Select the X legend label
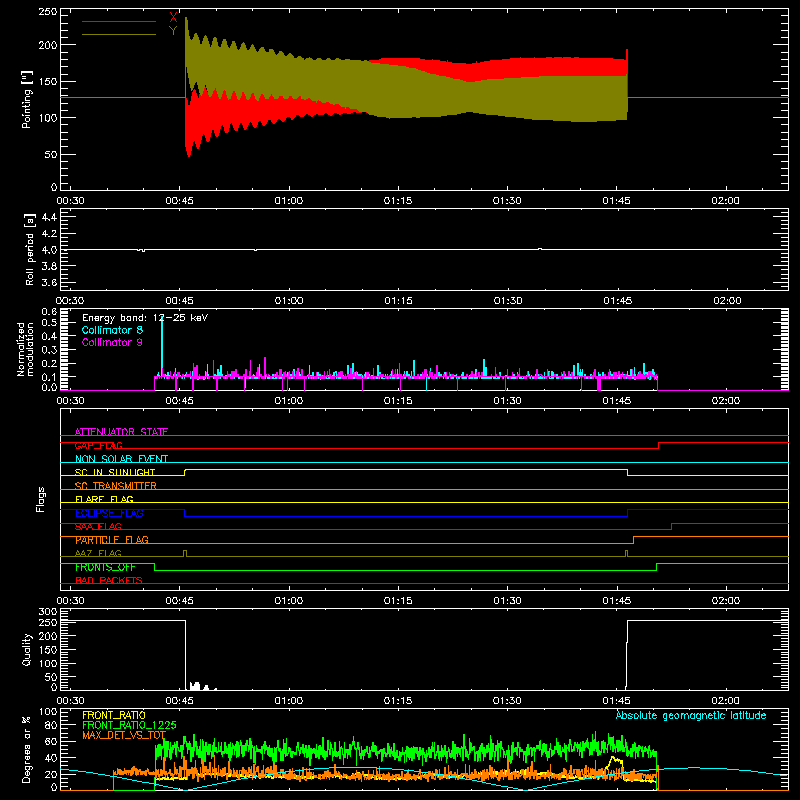Viewport: 800px width, 800px height. click(173, 18)
